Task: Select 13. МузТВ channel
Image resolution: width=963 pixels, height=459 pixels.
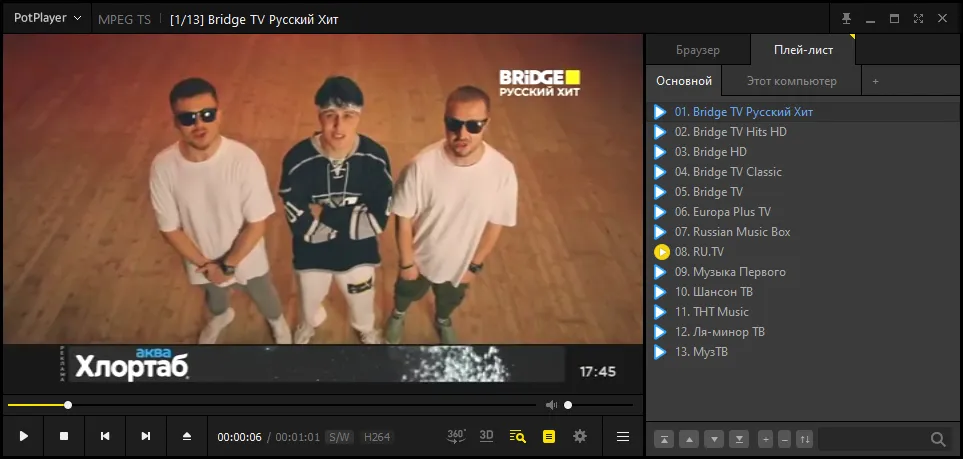Action: (804, 352)
